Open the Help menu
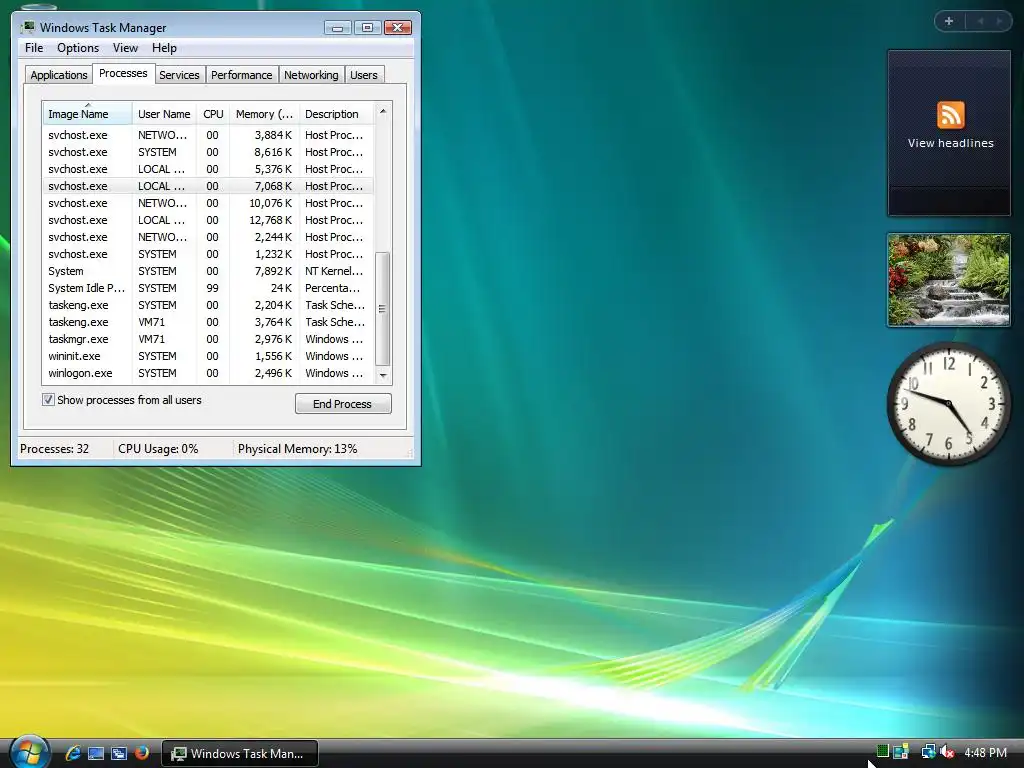The width and height of the screenshot is (1024, 768). (165, 48)
